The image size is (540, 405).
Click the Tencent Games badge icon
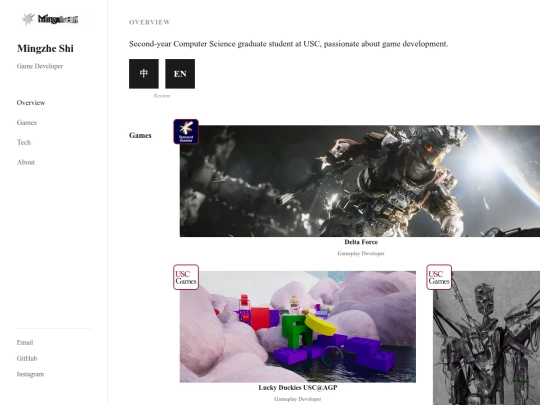point(186,132)
